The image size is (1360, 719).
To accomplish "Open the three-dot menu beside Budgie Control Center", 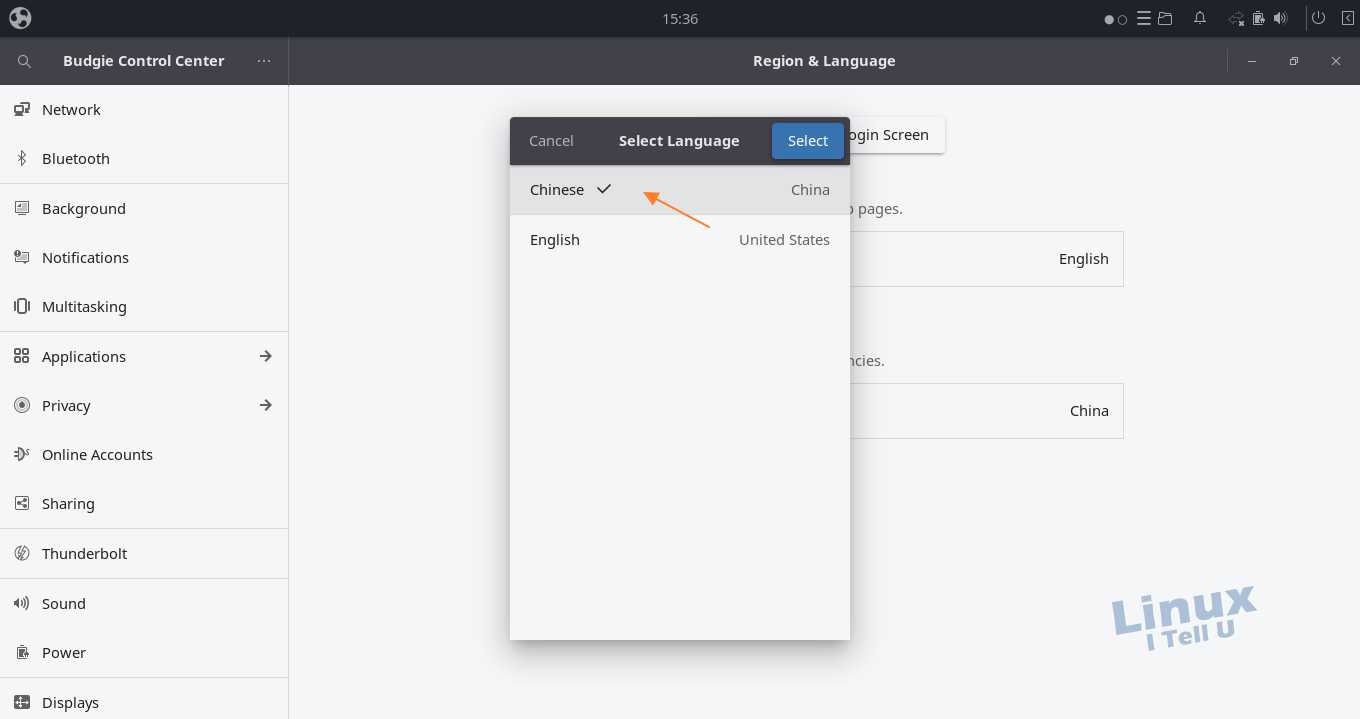I will [x=264, y=61].
